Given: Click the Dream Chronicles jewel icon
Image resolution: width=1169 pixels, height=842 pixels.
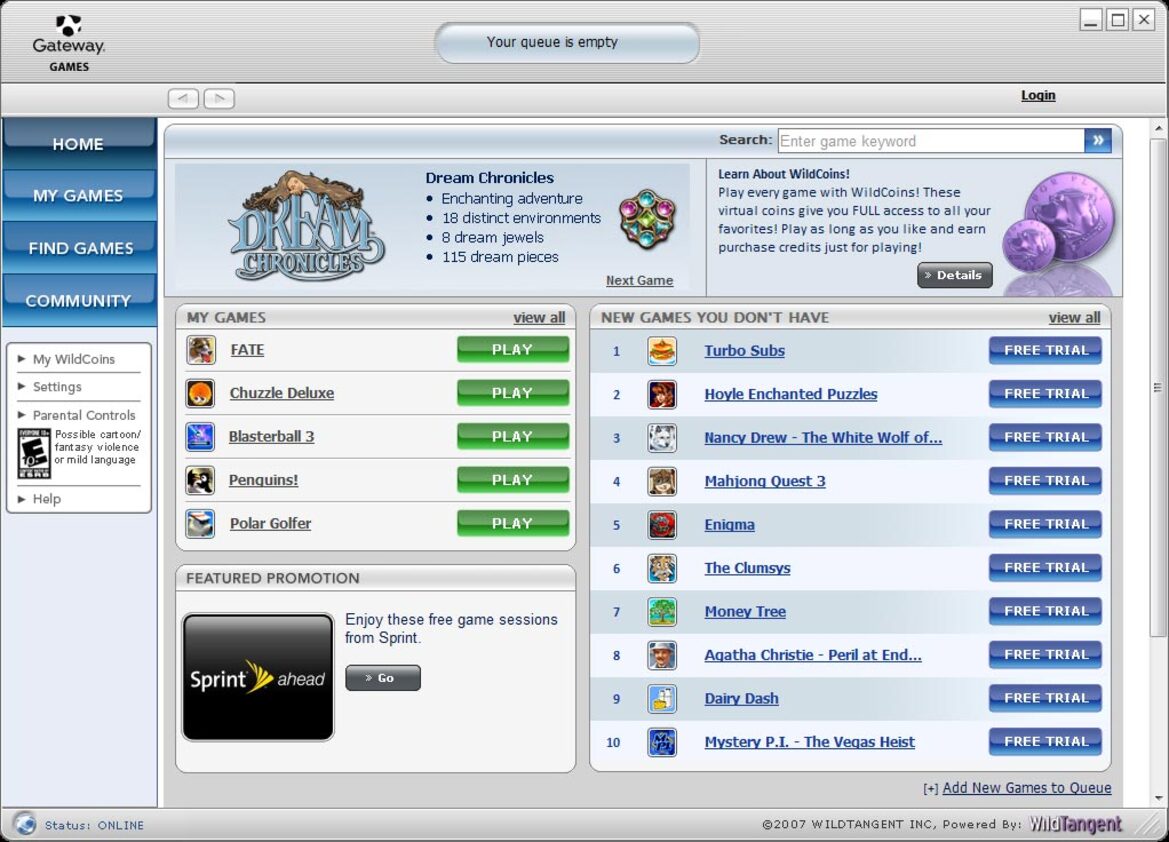Looking at the screenshot, I should coord(647,219).
